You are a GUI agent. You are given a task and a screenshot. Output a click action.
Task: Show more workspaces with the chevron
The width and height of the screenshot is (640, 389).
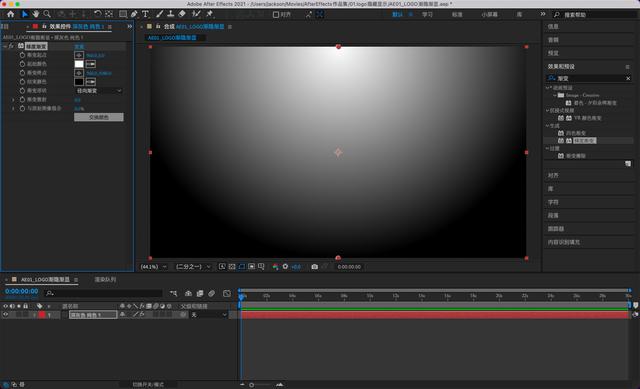point(543,14)
